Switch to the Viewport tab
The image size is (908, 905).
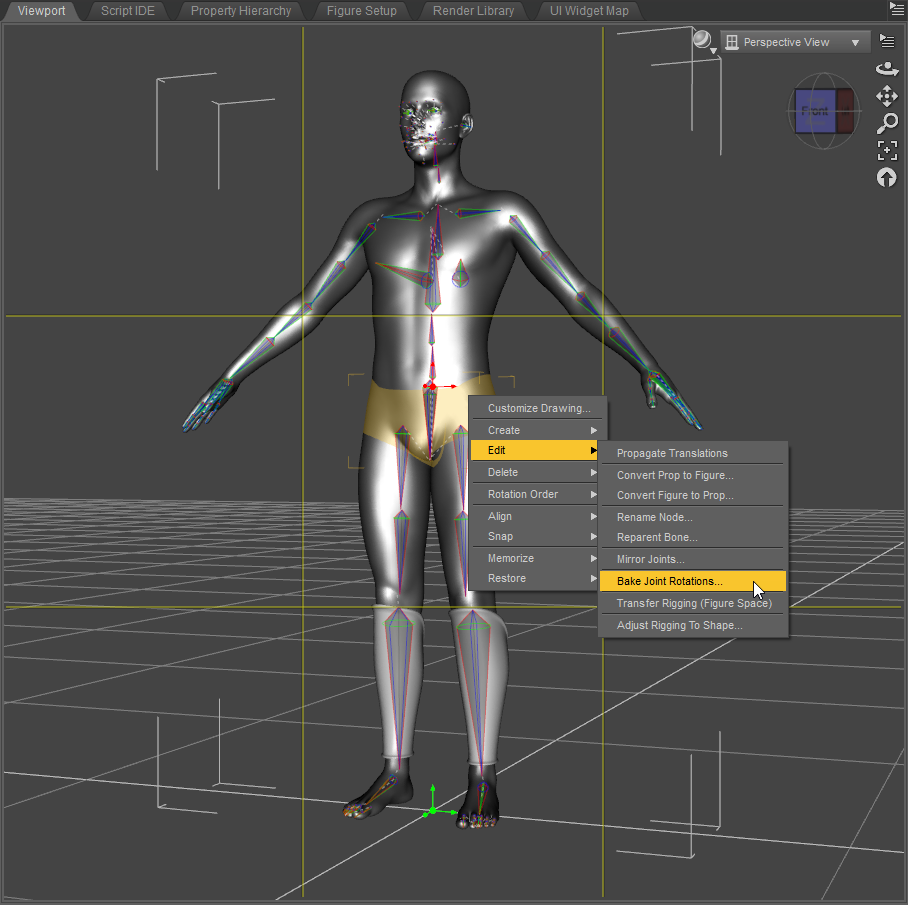point(41,10)
